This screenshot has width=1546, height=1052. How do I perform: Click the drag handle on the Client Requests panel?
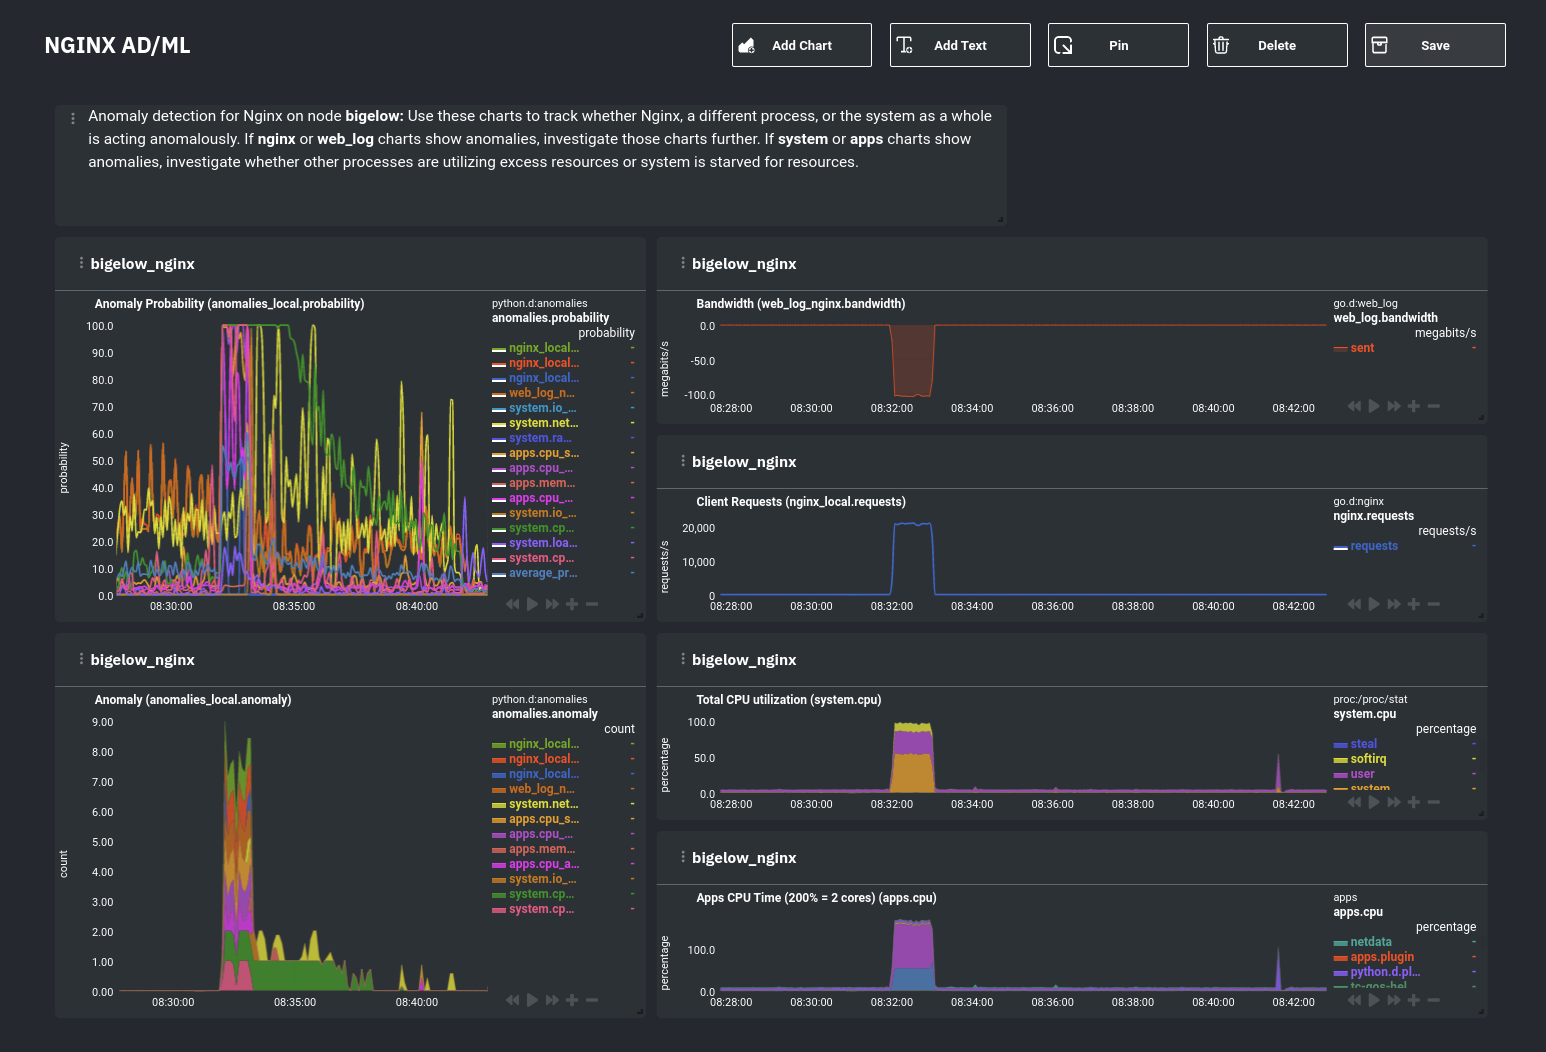(x=683, y=461)
